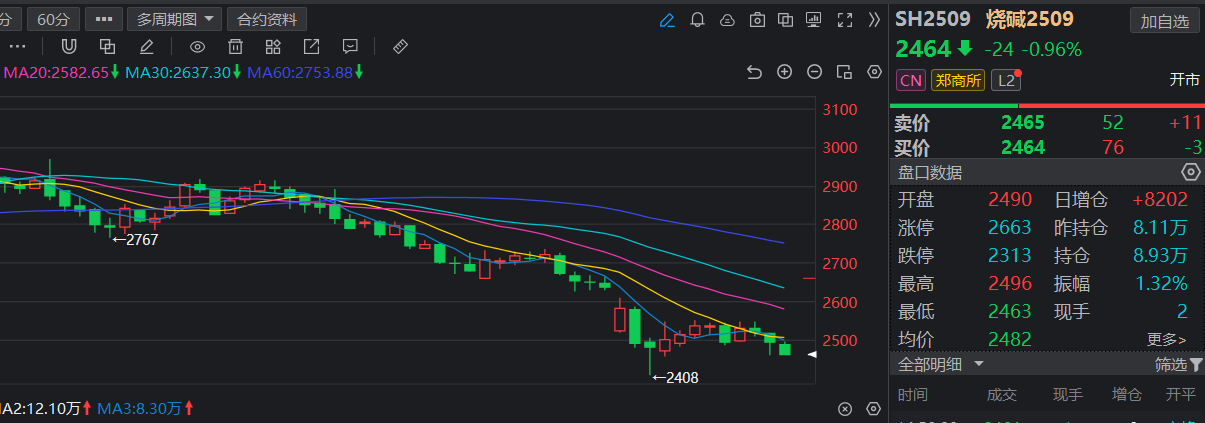Switch to the 60分 period tab

click(52, 19)
